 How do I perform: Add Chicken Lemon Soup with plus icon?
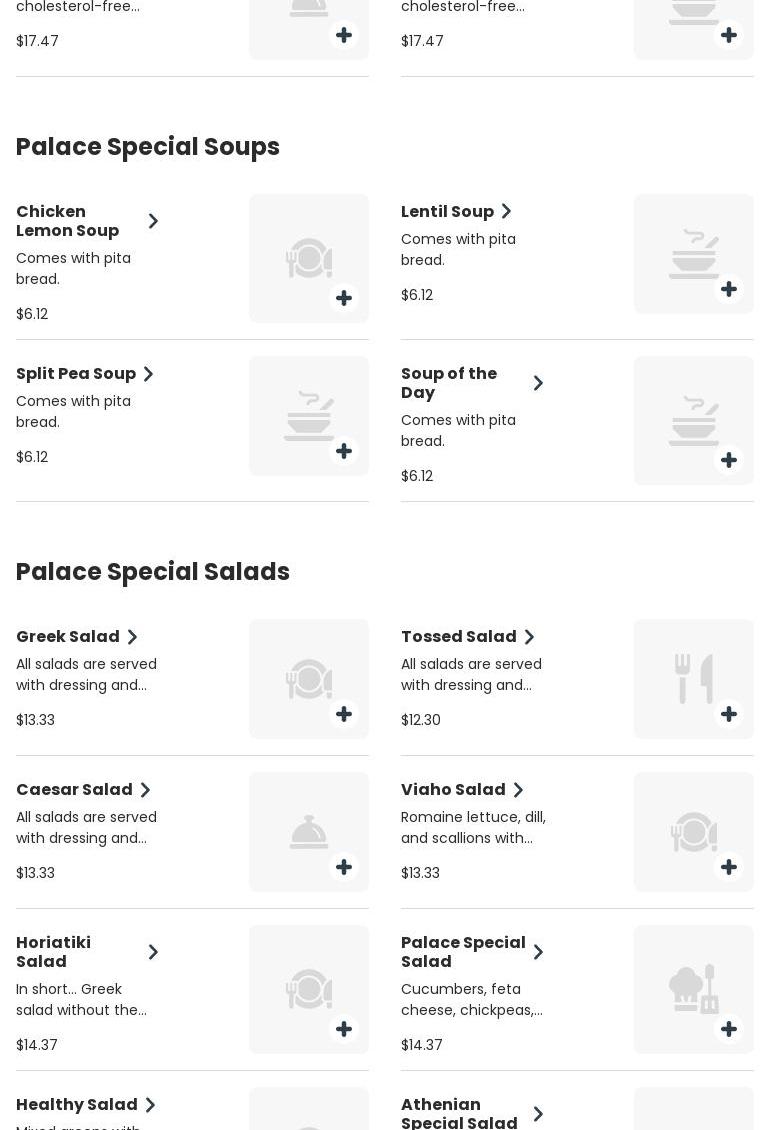point(344,298)
